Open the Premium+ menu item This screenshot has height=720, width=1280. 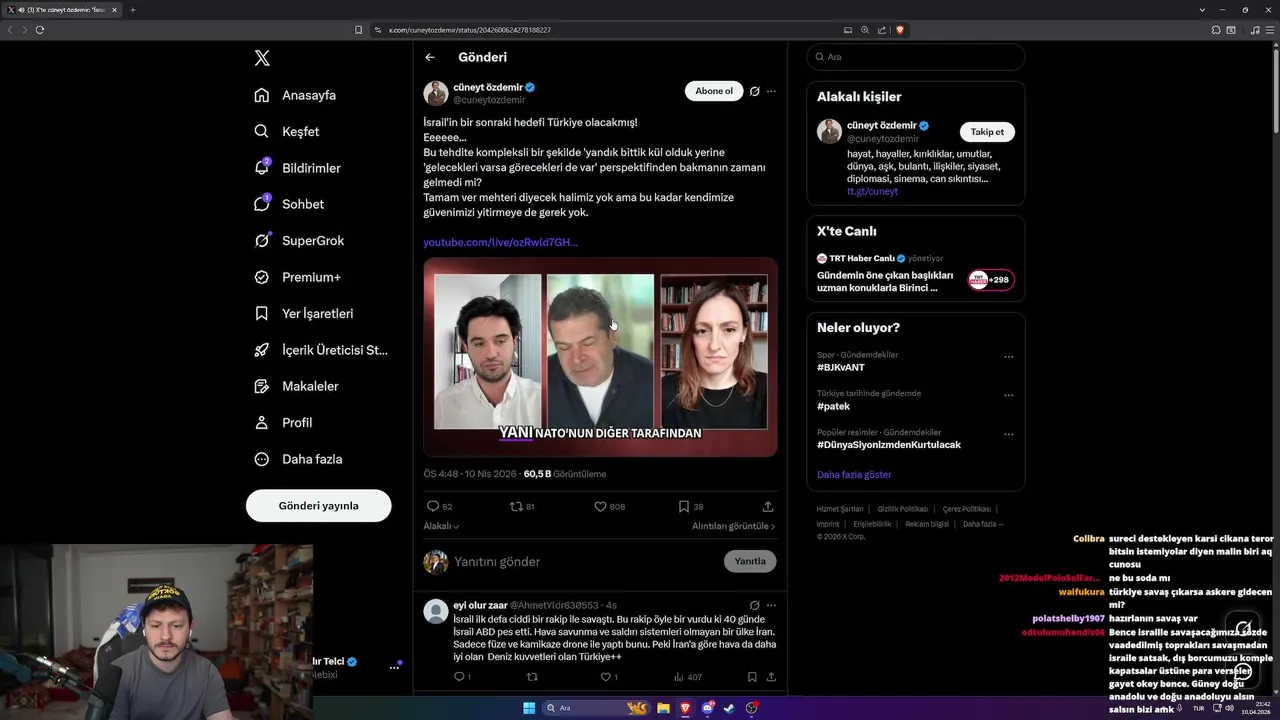point(297,277)
